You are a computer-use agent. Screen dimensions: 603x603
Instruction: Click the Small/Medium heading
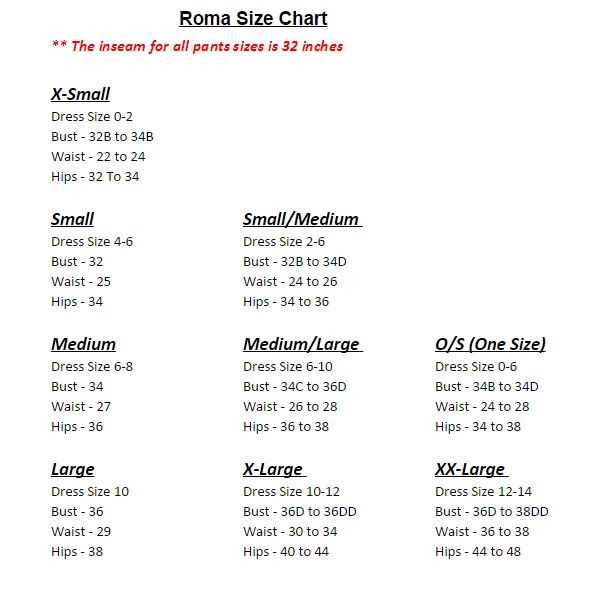click(x=301, y=220)
